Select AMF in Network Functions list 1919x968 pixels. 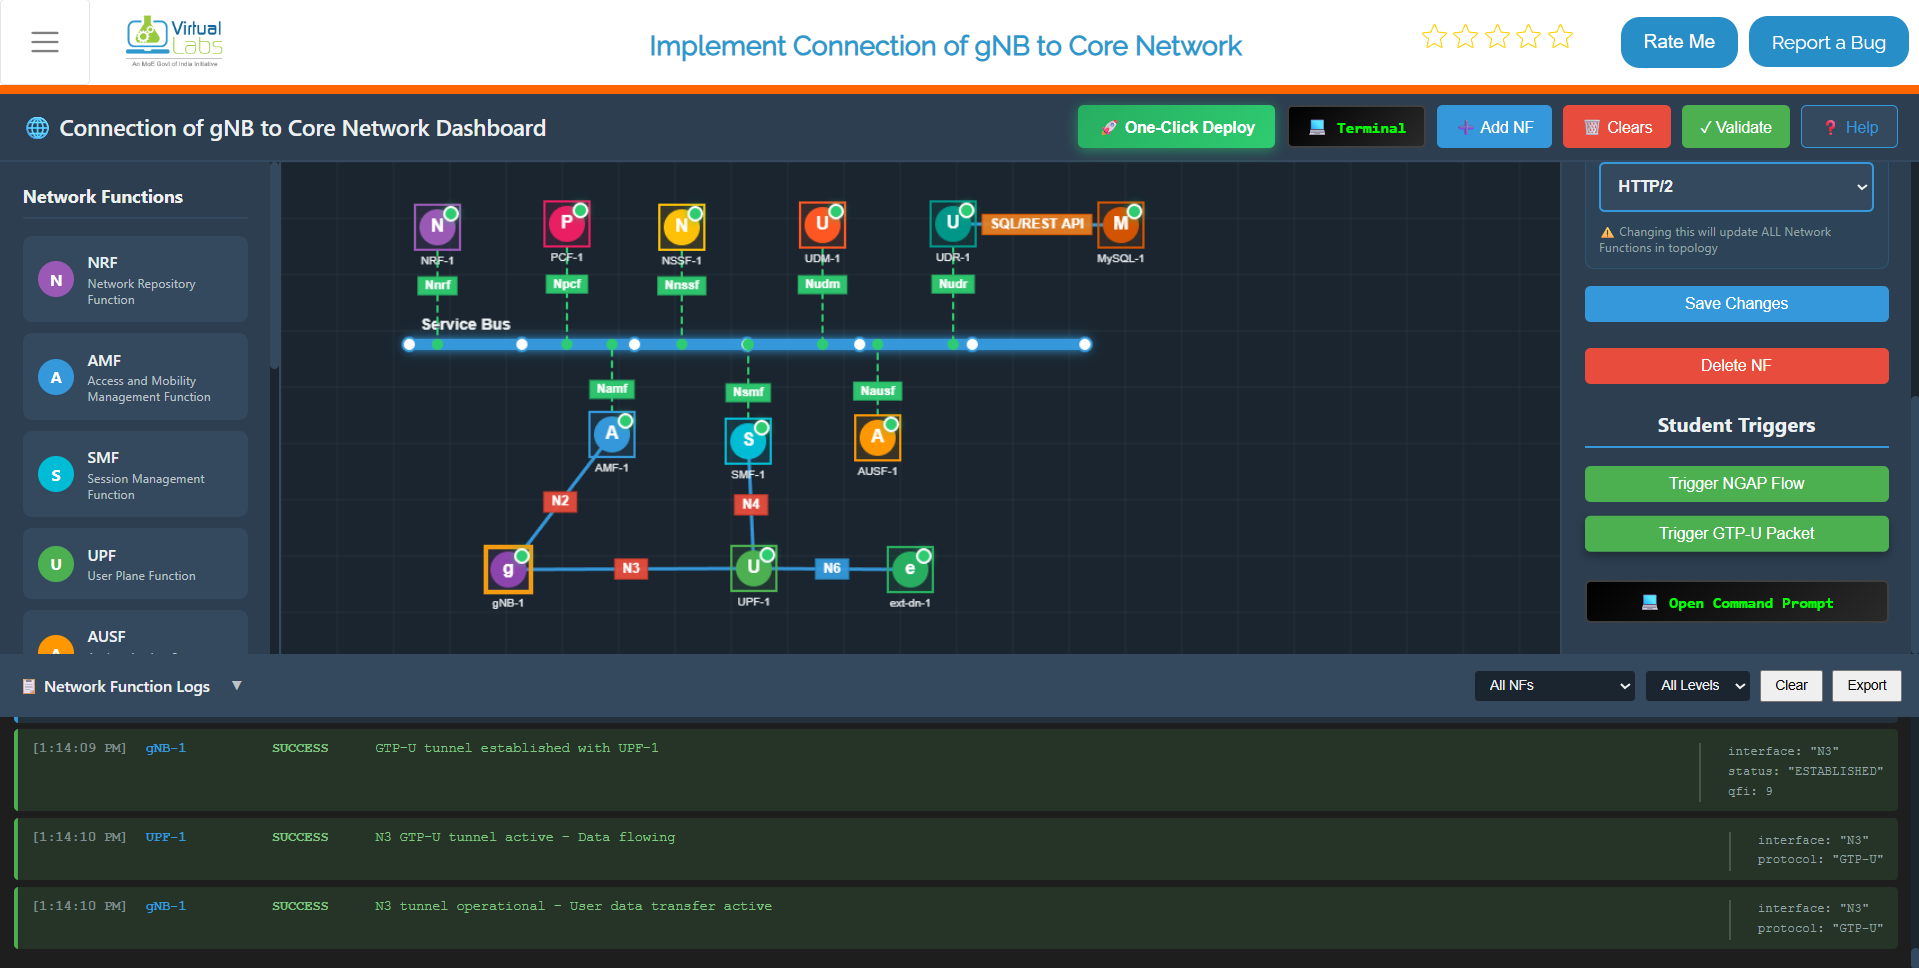135,377
